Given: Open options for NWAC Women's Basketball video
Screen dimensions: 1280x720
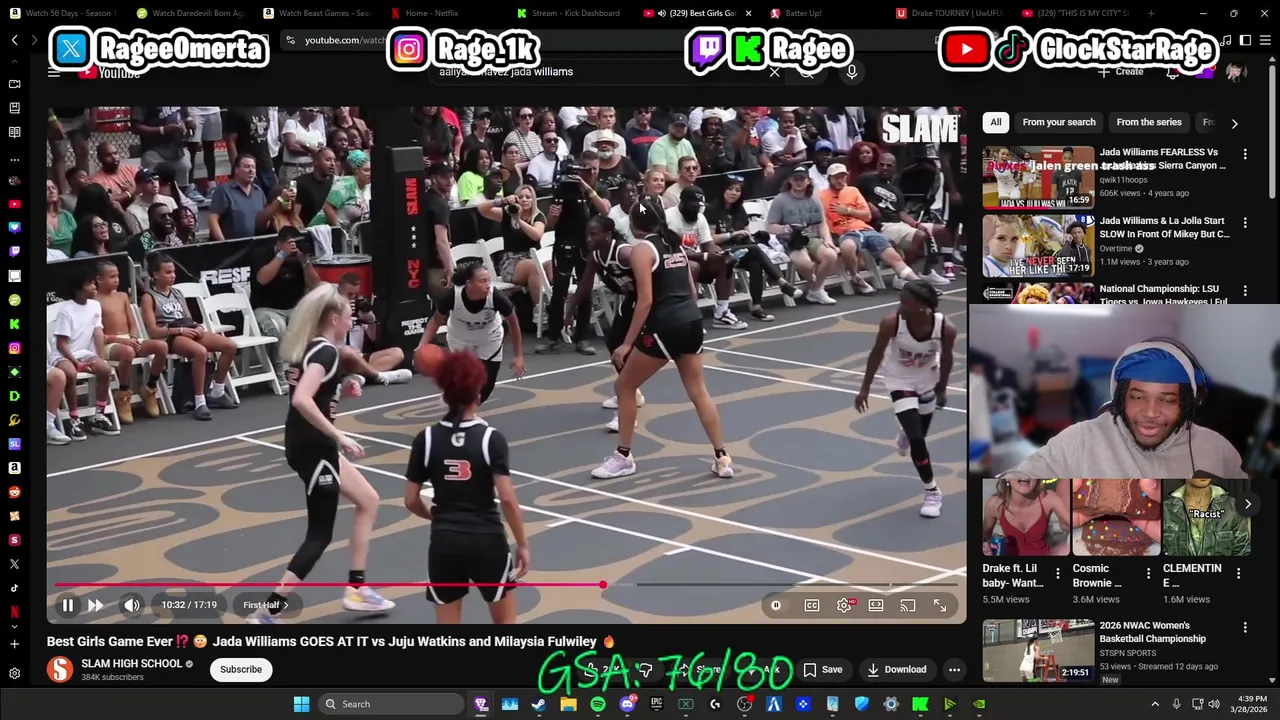Looking at the screenshot, I should click(1245, 628).
